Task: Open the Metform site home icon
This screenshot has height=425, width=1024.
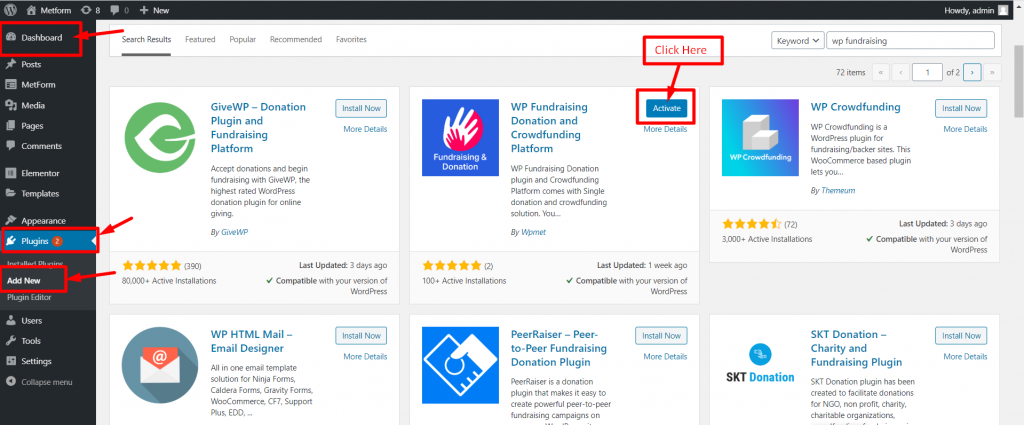Action: [x=31, y=10]
